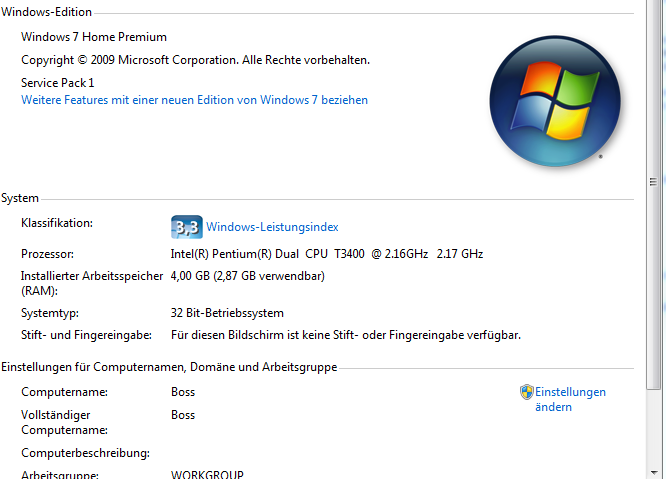Screen dimensions: 666x479
Task: Click the Intel Pentium Dual processor value
Action: pos(327,254)
